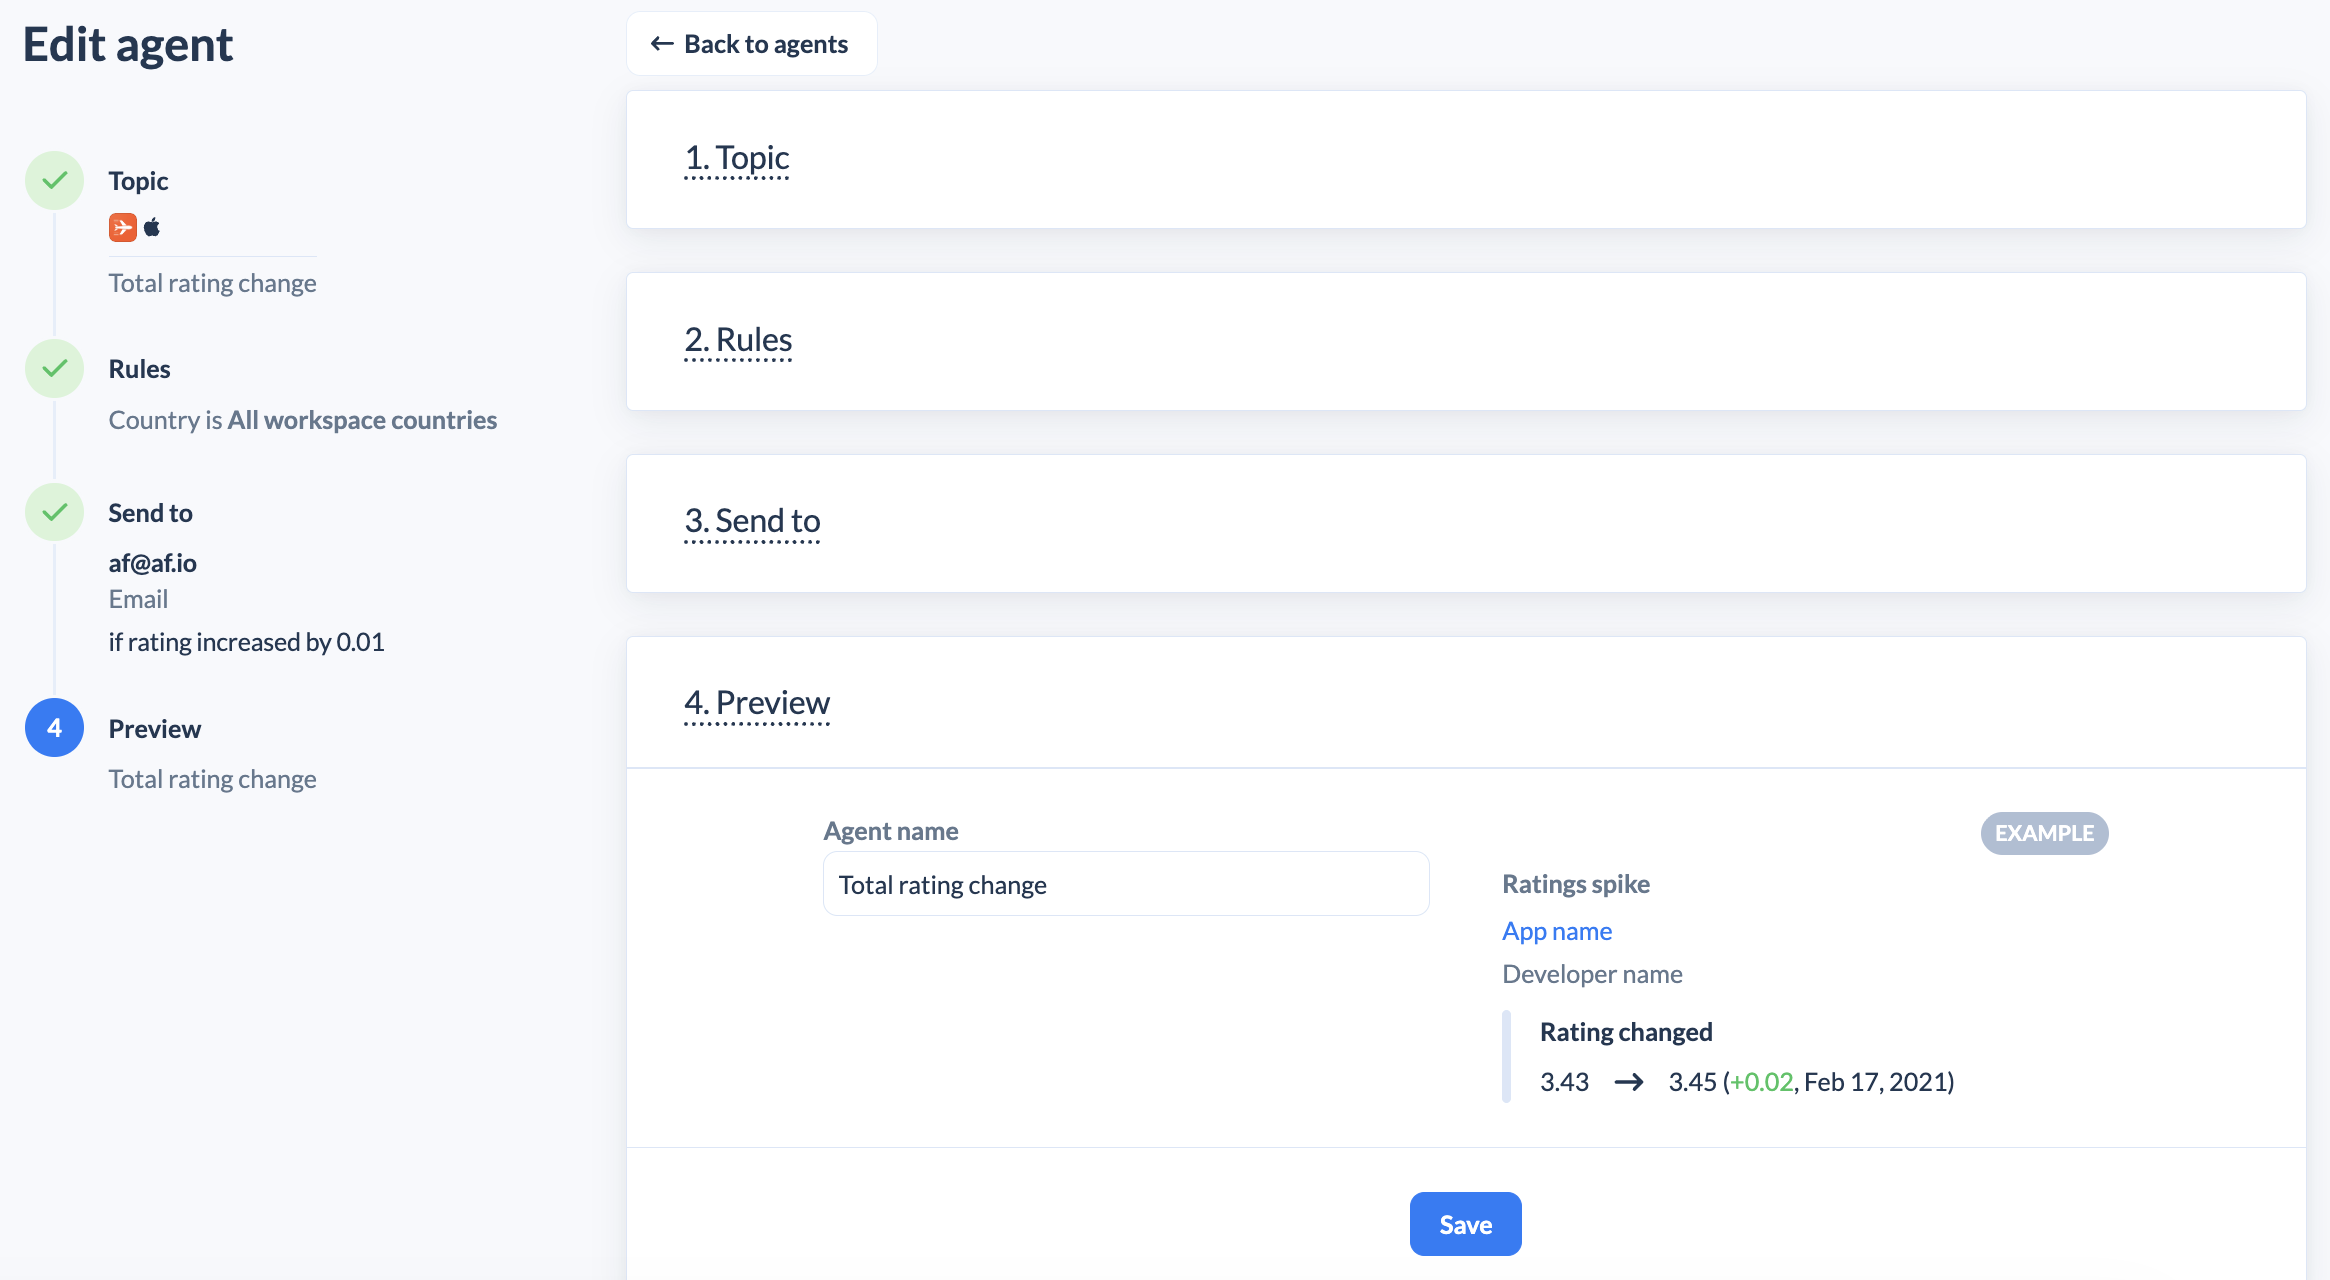This screenshot has width=2330, height=1280.
Task: Select Rules step in the sidebar
Action: [139, 369]
